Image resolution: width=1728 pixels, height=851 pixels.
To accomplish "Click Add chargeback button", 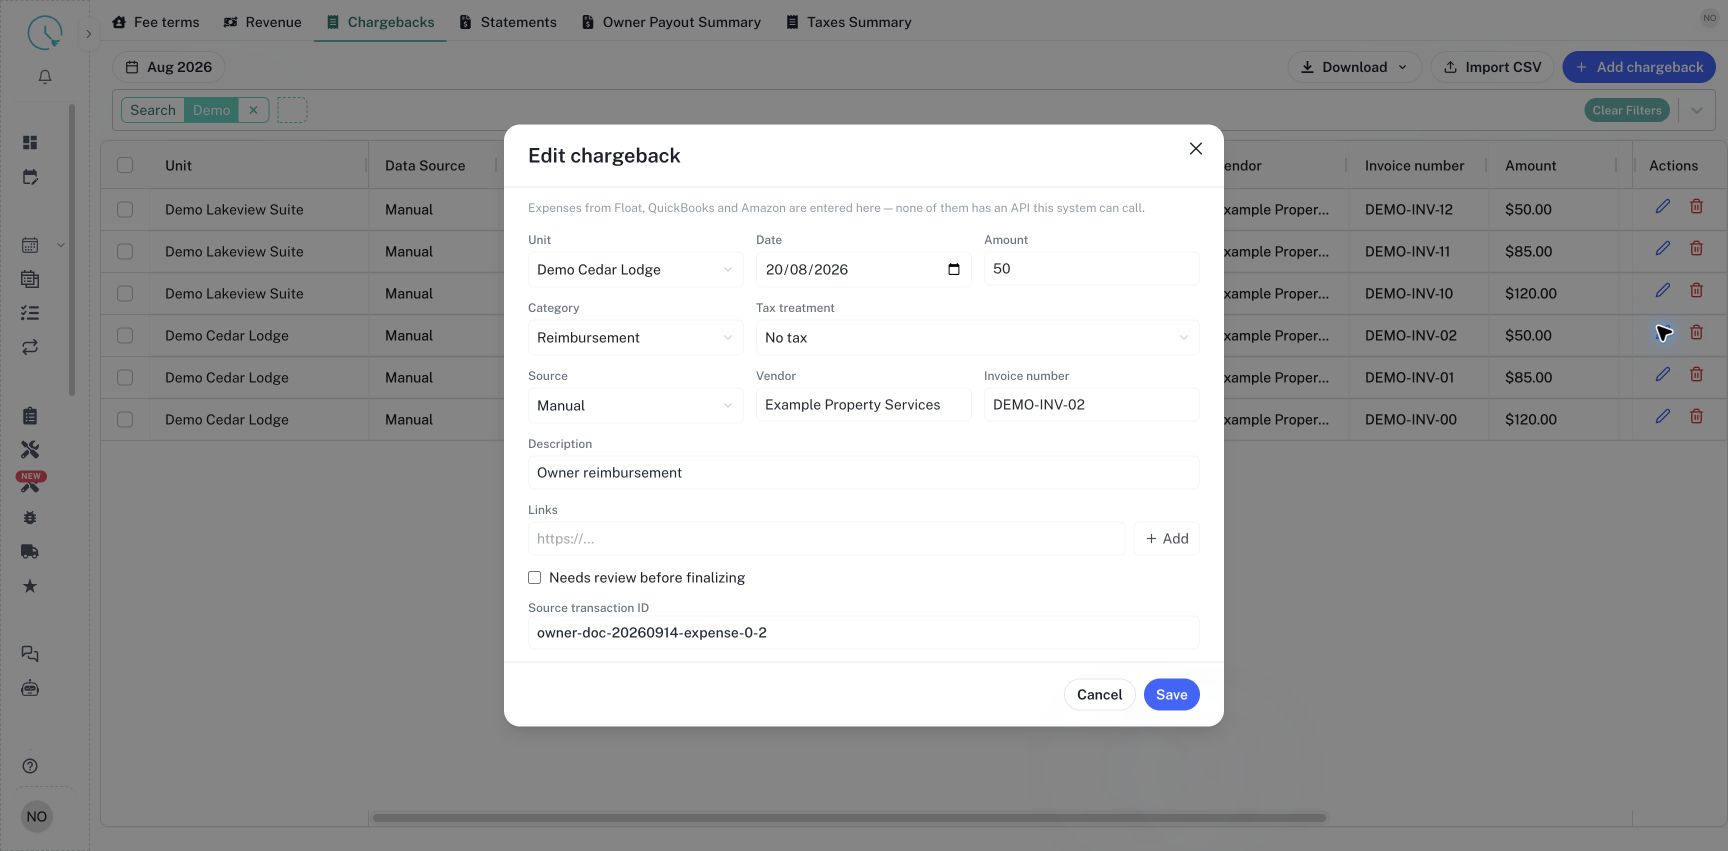I will tap(1638, 67).
